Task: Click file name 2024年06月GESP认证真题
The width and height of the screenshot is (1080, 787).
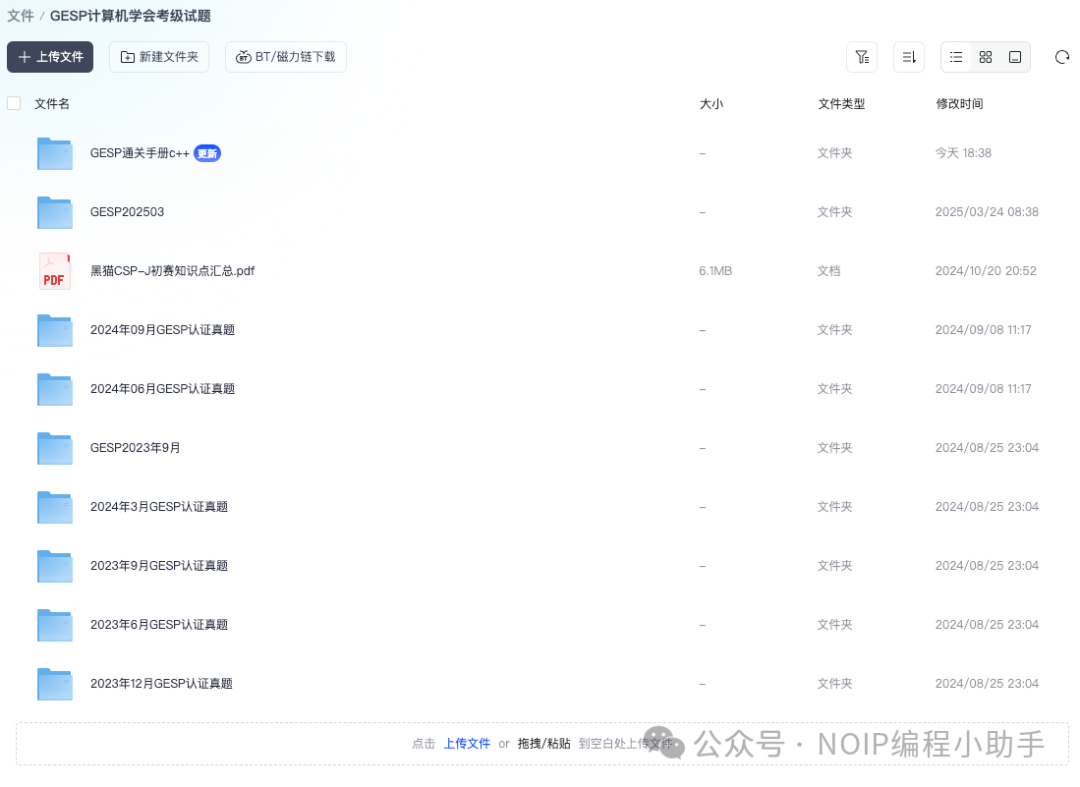Action: 163,389
